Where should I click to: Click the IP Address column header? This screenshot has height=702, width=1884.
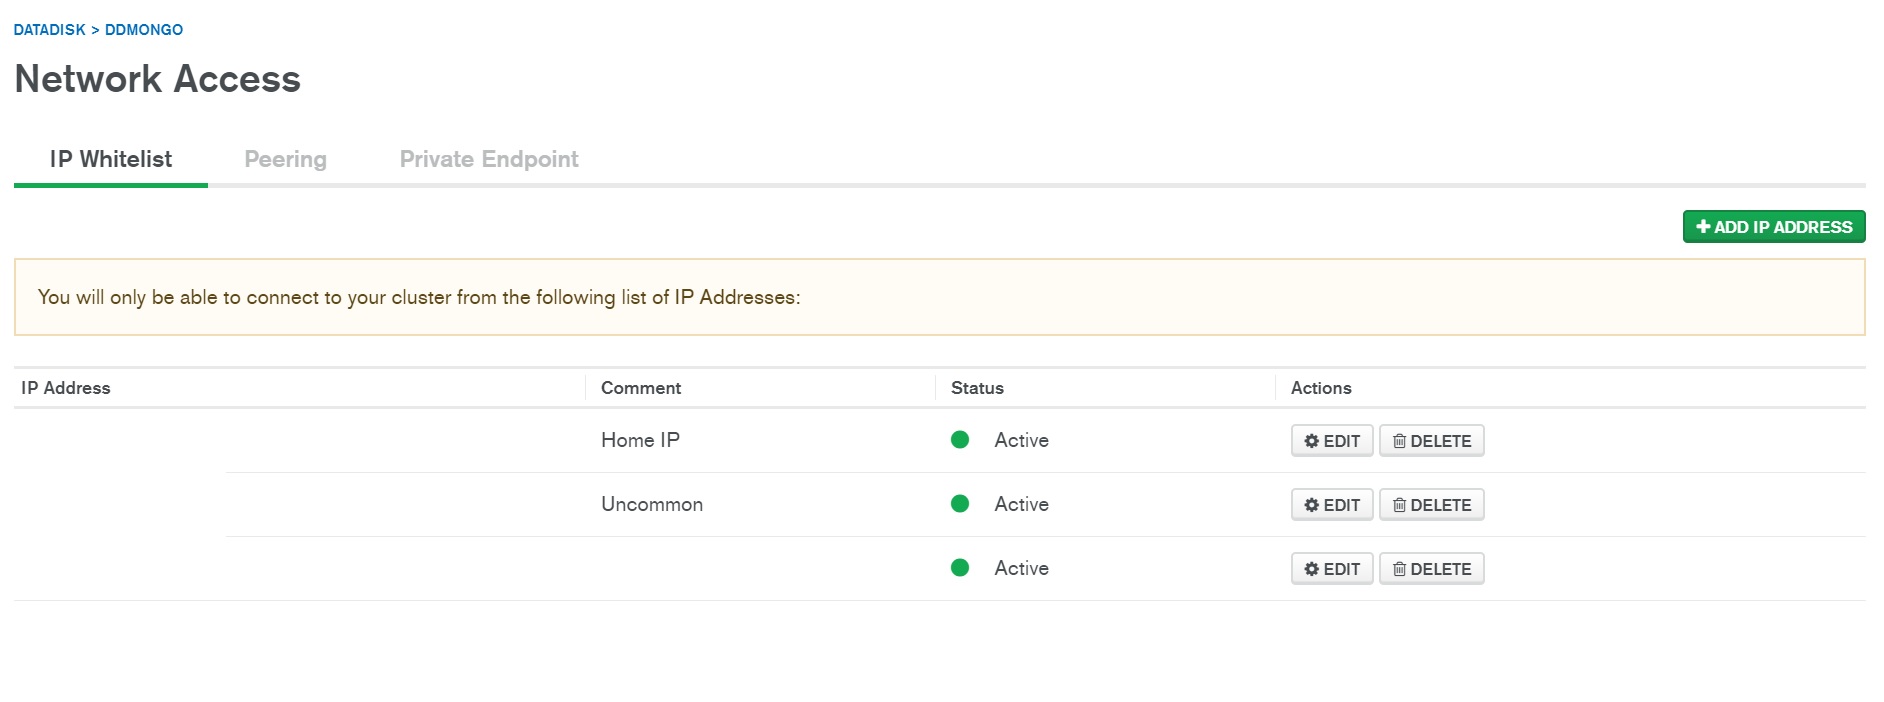[x=66, y=388]
